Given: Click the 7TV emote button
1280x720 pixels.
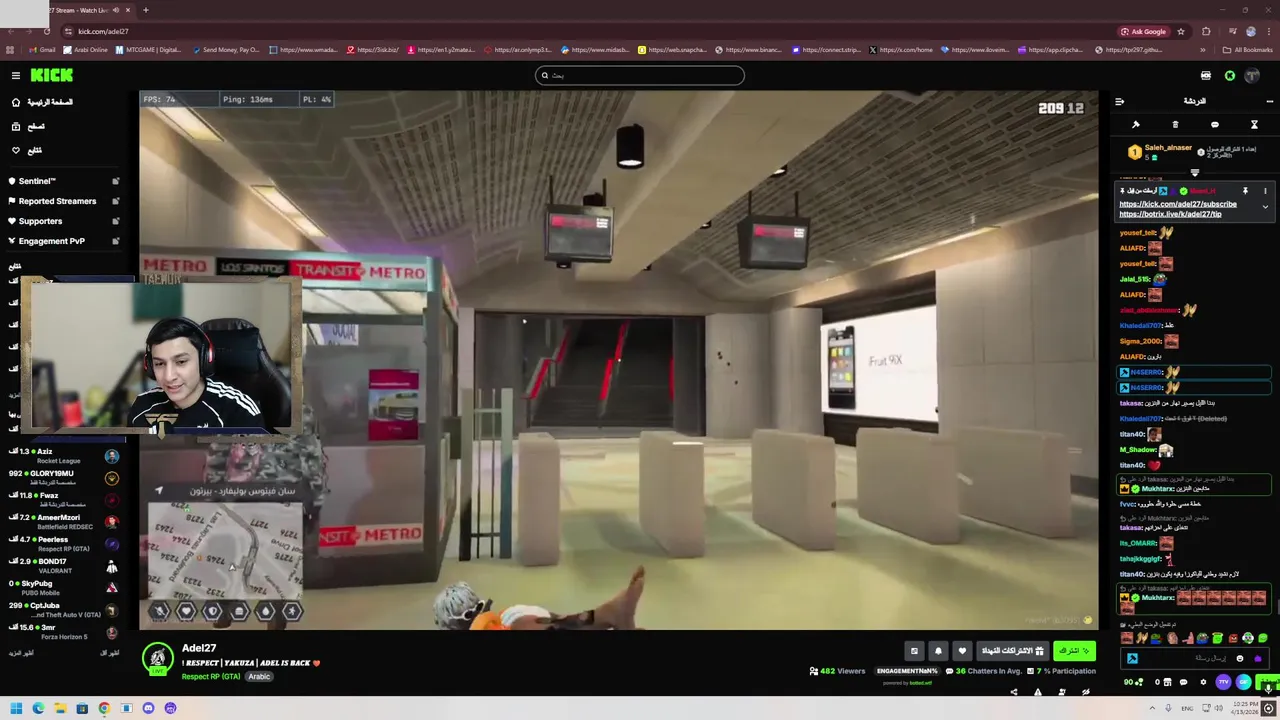Looking at the screenshot, I should [x=1223, y=682].
